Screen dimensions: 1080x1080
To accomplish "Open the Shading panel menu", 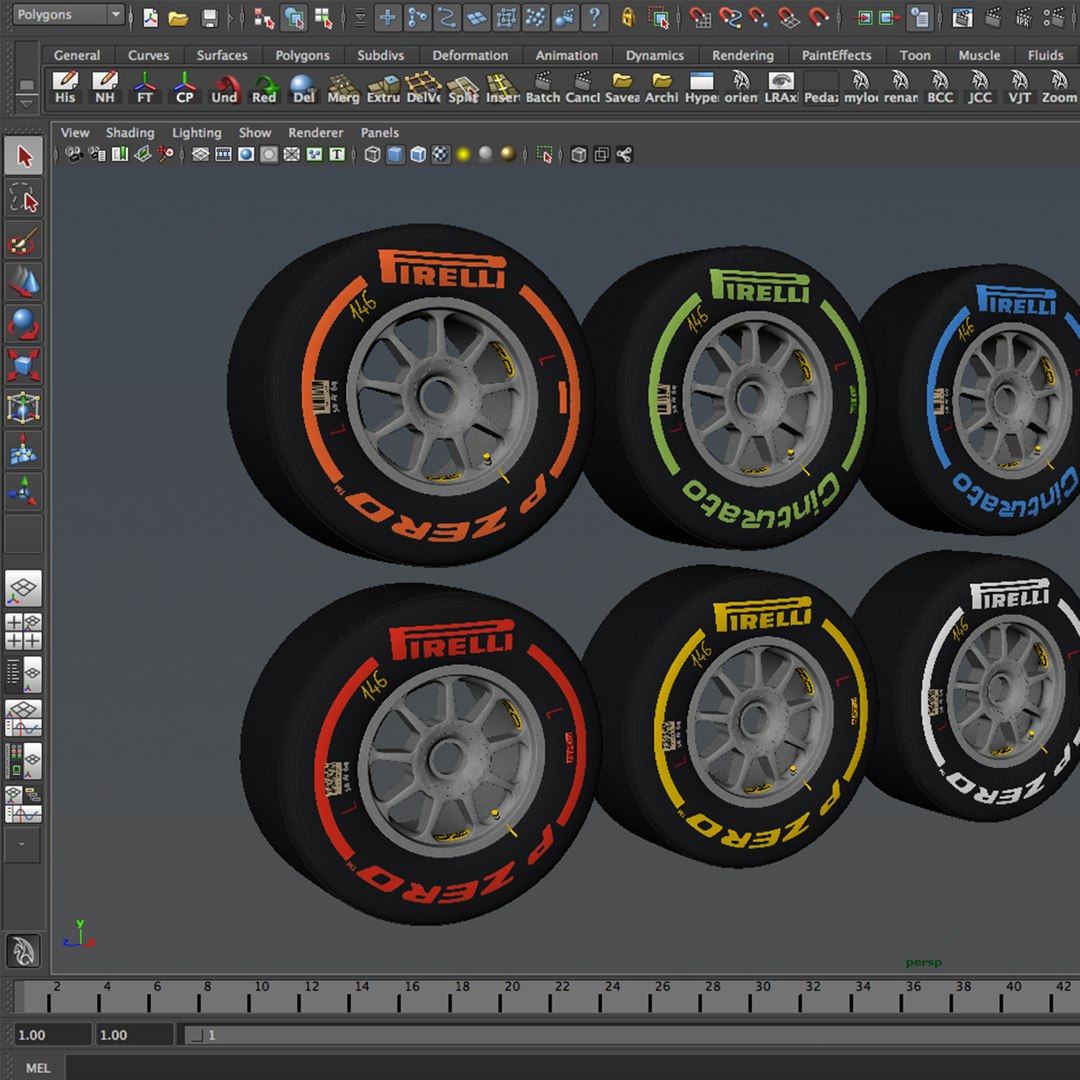I will (130, 133).
